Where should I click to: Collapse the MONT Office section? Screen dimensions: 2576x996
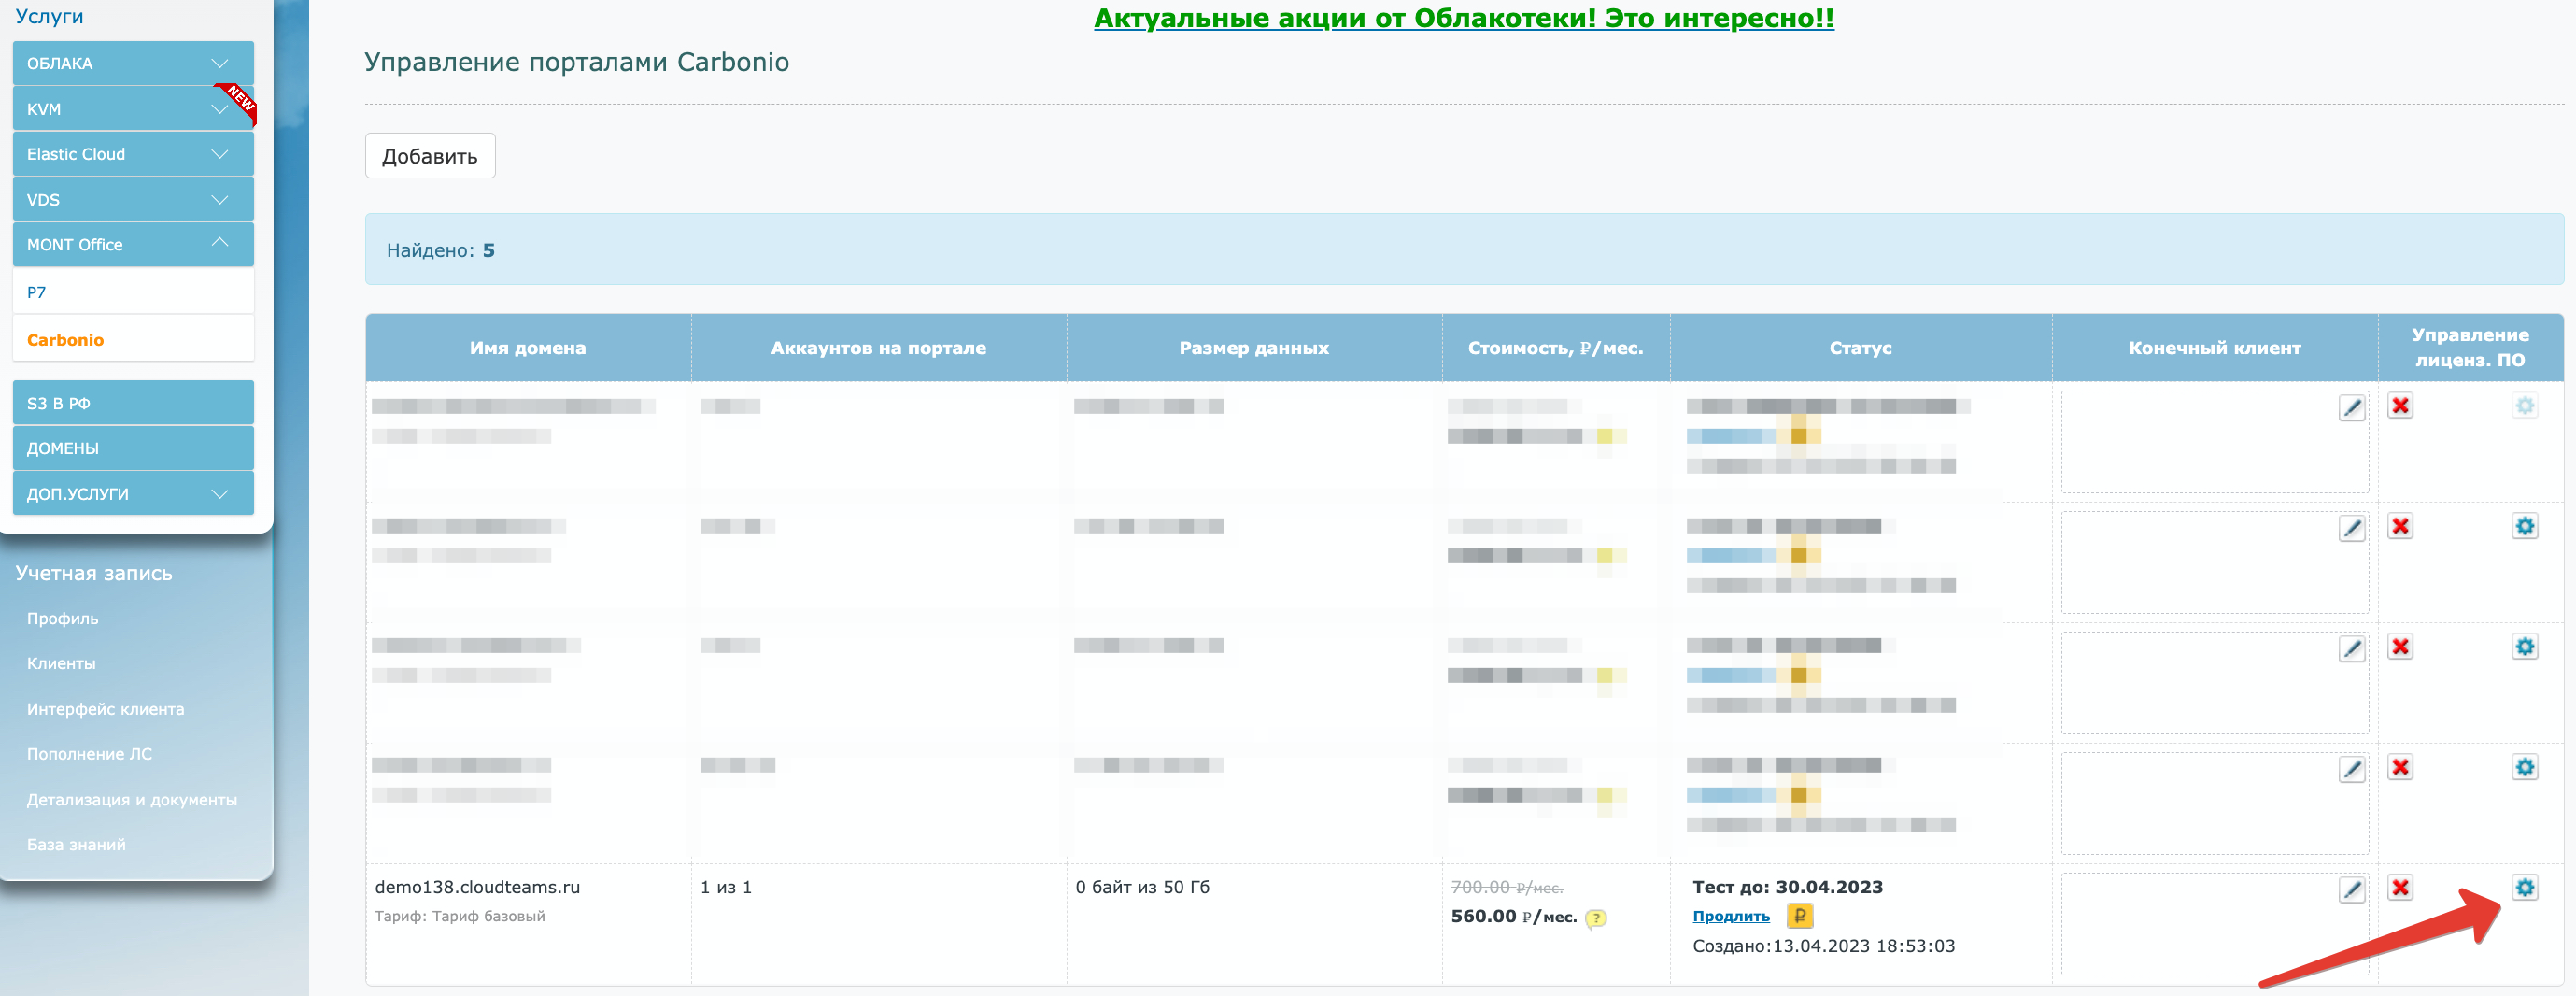coord(133,244)
